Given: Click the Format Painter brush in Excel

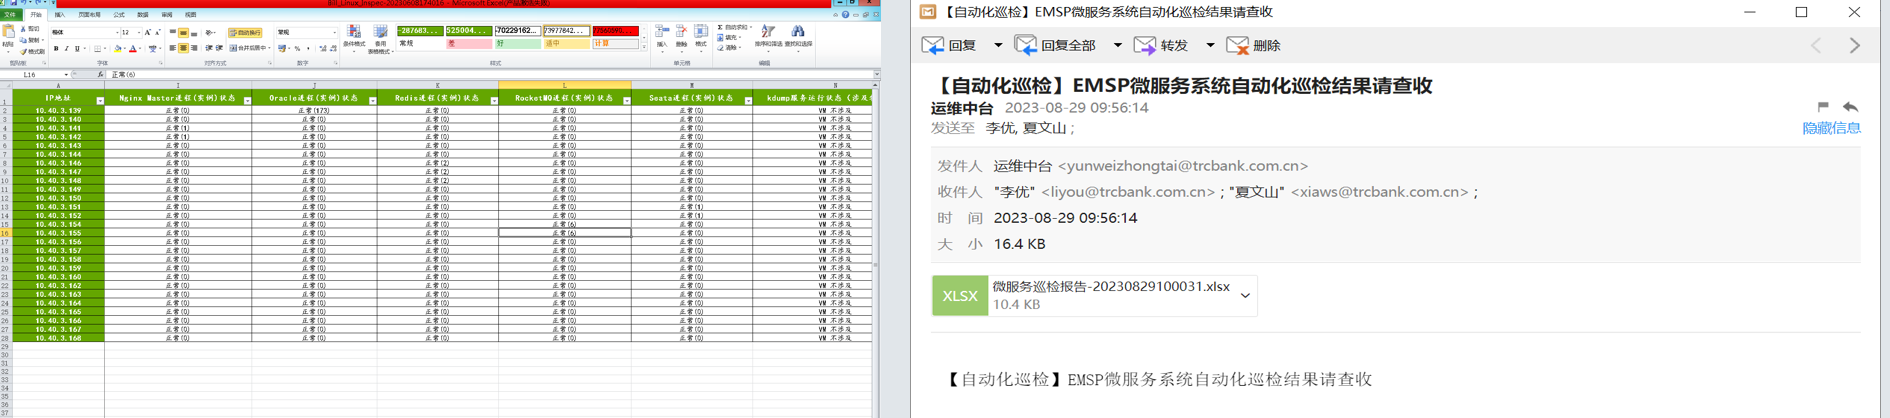Looking at the screenshot, I should coord(23,52).
